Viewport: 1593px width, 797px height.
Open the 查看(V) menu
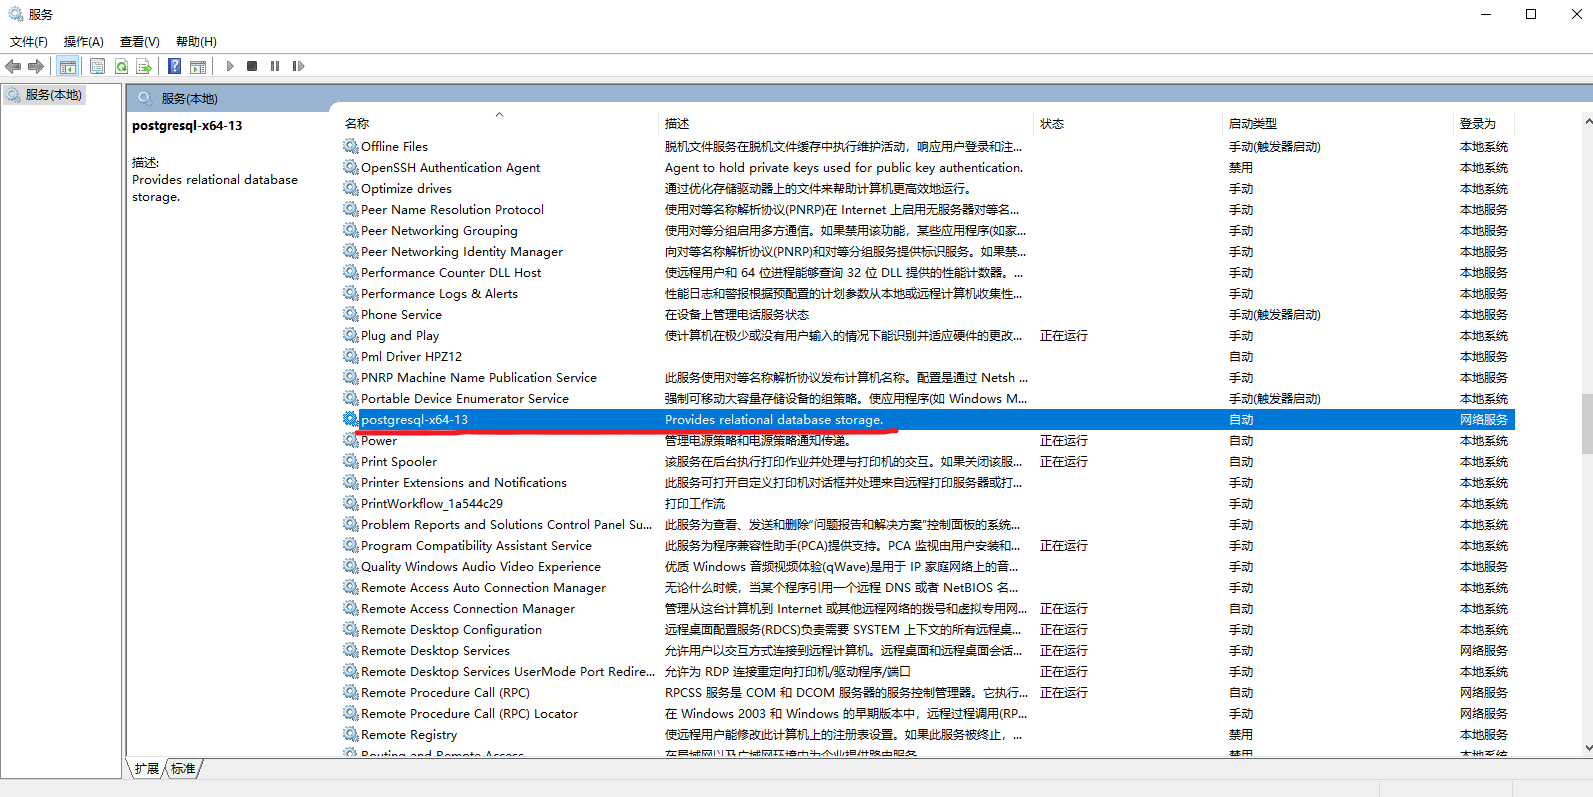click(x=139, y=41)
